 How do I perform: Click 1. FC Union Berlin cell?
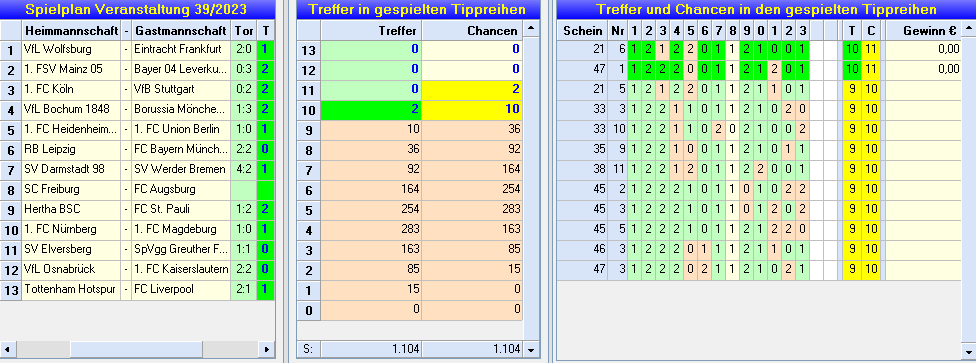(x=181, y=130)
